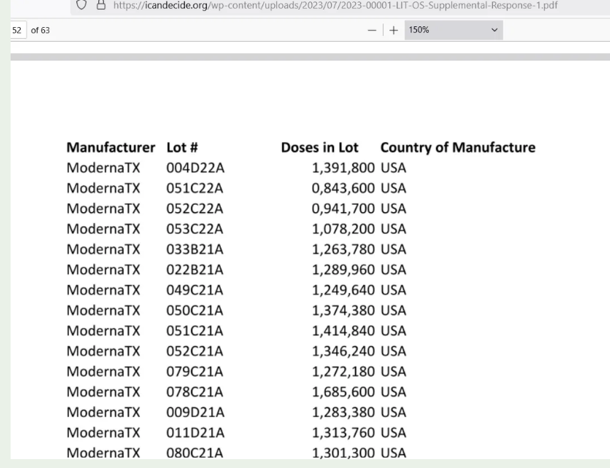Click the zoom in plus button
The width and height of the screenshot is (615, 468).
pos(393,30)
